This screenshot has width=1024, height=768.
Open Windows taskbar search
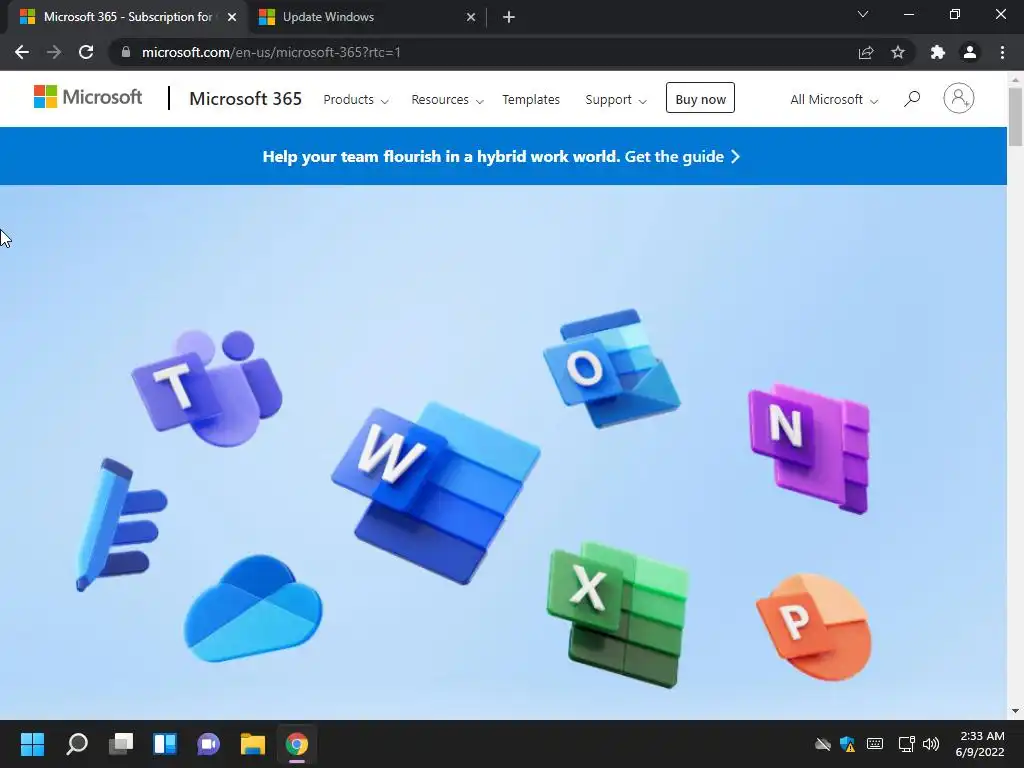click(x=77, y=744)
